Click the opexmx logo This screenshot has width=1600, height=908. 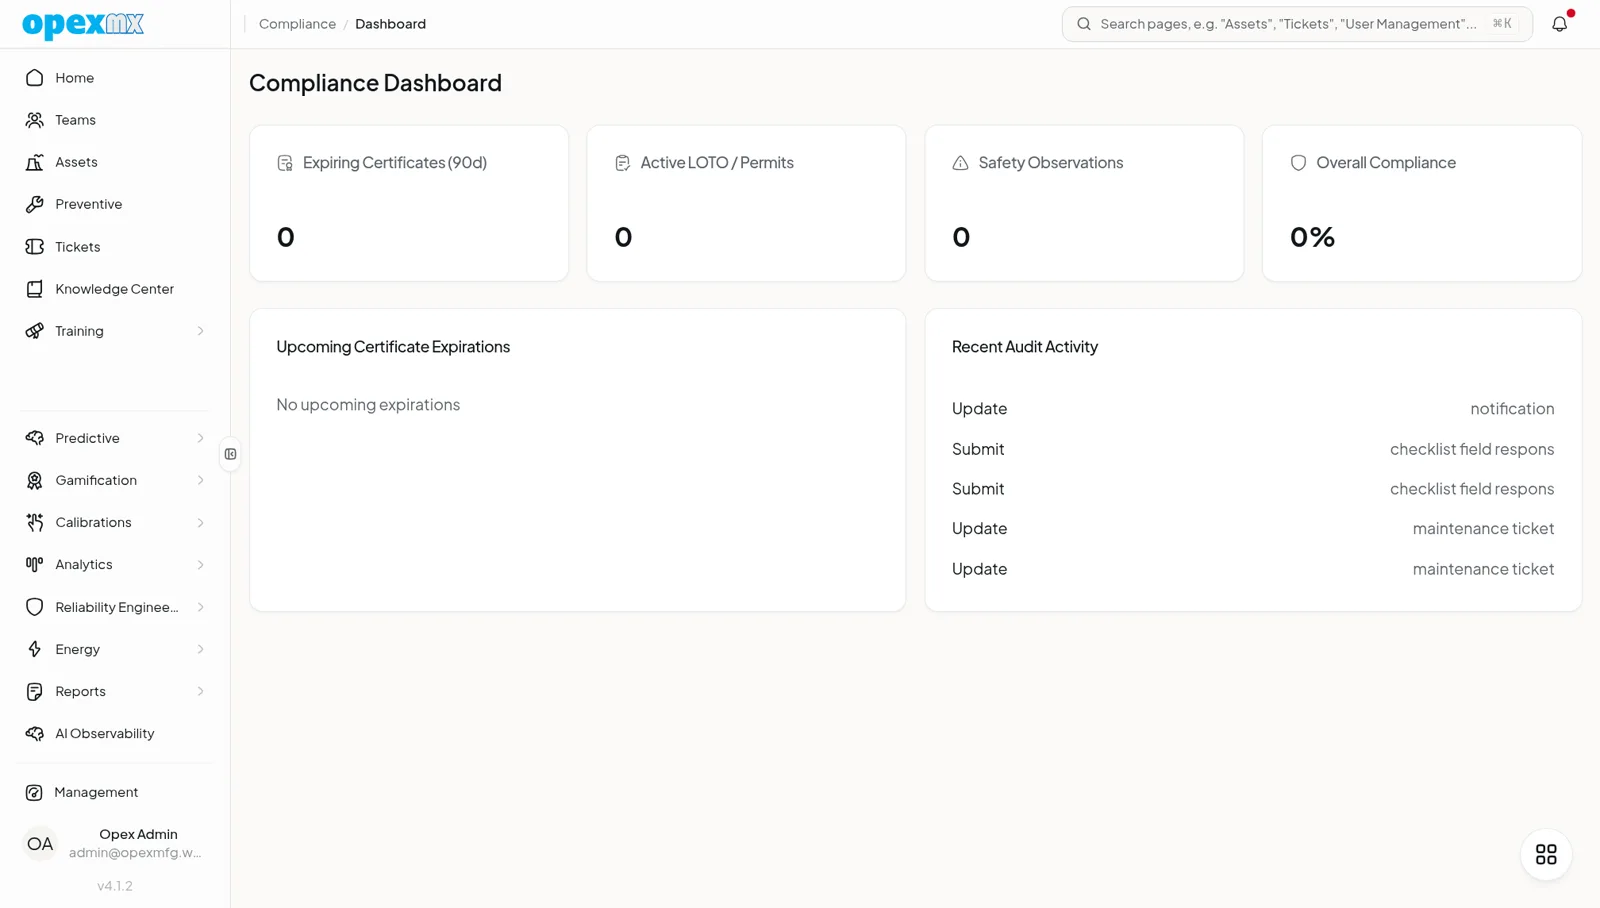83,24
